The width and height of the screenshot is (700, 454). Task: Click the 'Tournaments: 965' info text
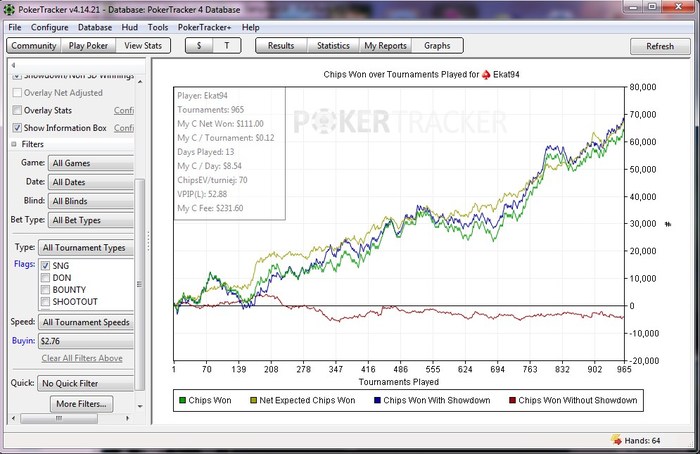pyautogui.click(x=211, y=110)
